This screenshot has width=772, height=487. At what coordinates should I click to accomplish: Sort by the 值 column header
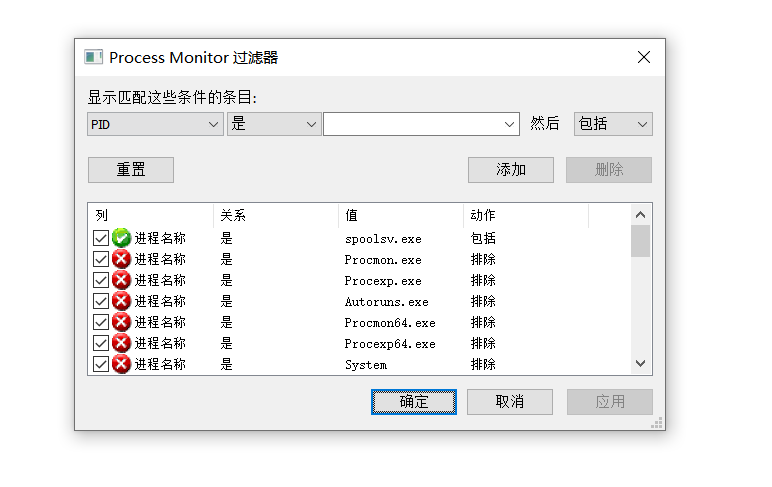(x=401, y=215)
